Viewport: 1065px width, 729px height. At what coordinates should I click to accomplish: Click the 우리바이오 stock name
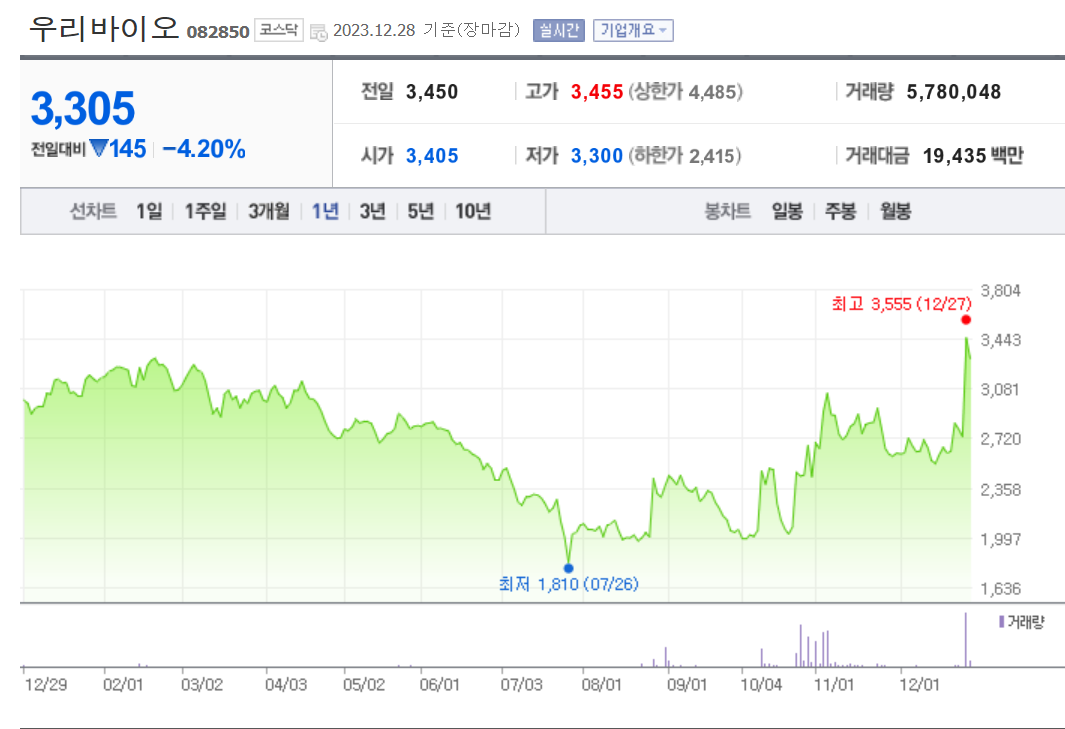[x=104, y=29]
